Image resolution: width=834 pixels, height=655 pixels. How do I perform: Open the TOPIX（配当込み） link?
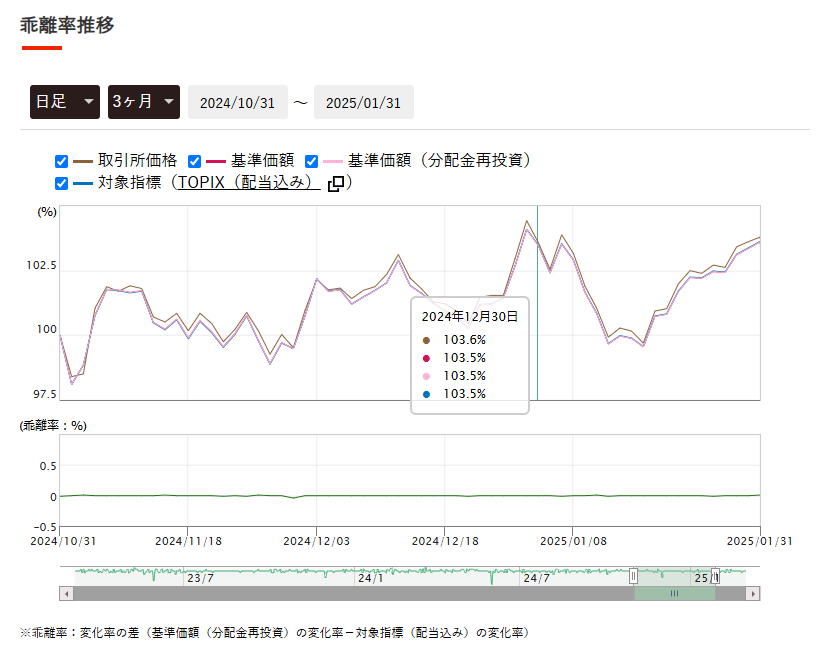(x=248, y=184)
